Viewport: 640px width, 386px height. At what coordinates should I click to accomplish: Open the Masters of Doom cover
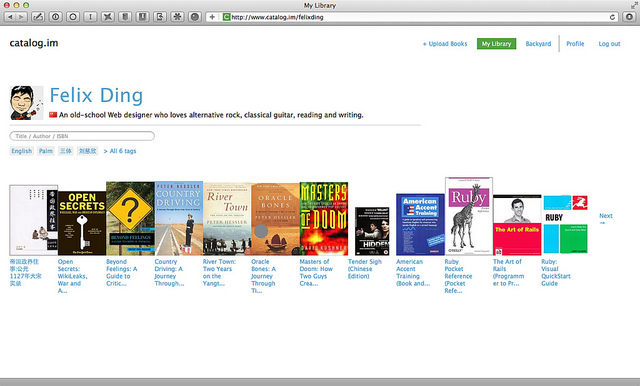click(x=324, y=219)
